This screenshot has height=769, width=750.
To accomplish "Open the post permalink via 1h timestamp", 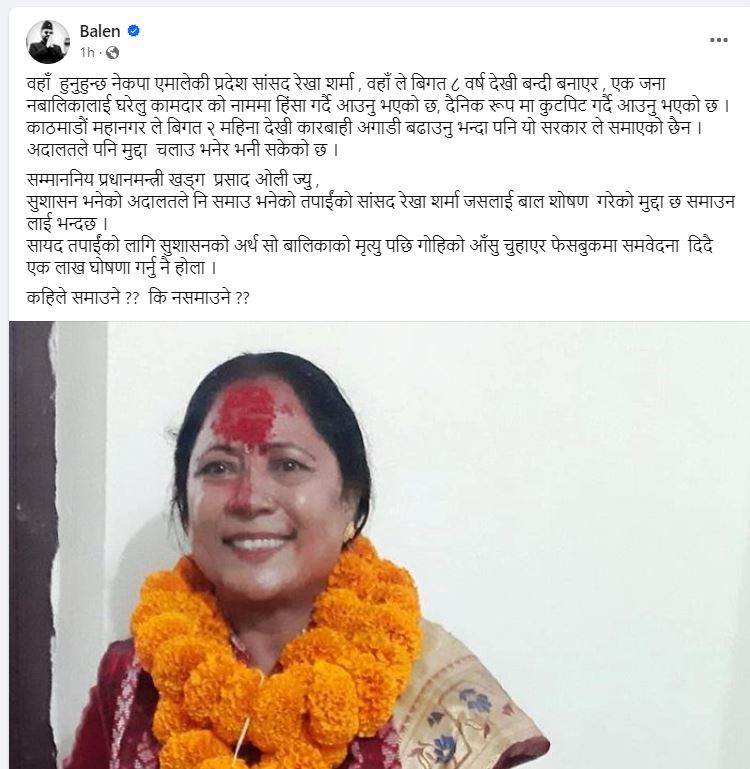I will [87, 52].
